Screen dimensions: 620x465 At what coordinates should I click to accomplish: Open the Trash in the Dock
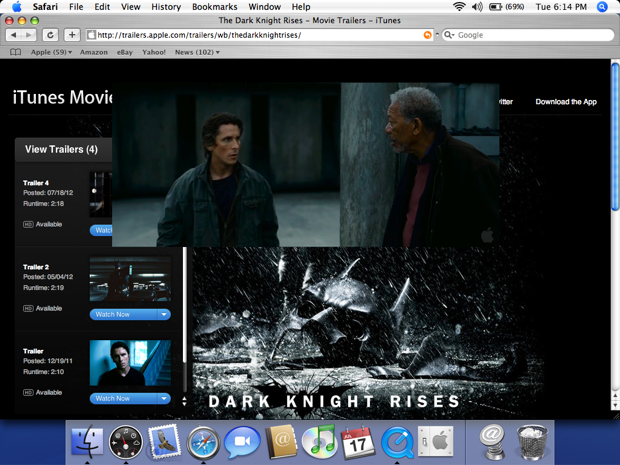pos(533,442)
